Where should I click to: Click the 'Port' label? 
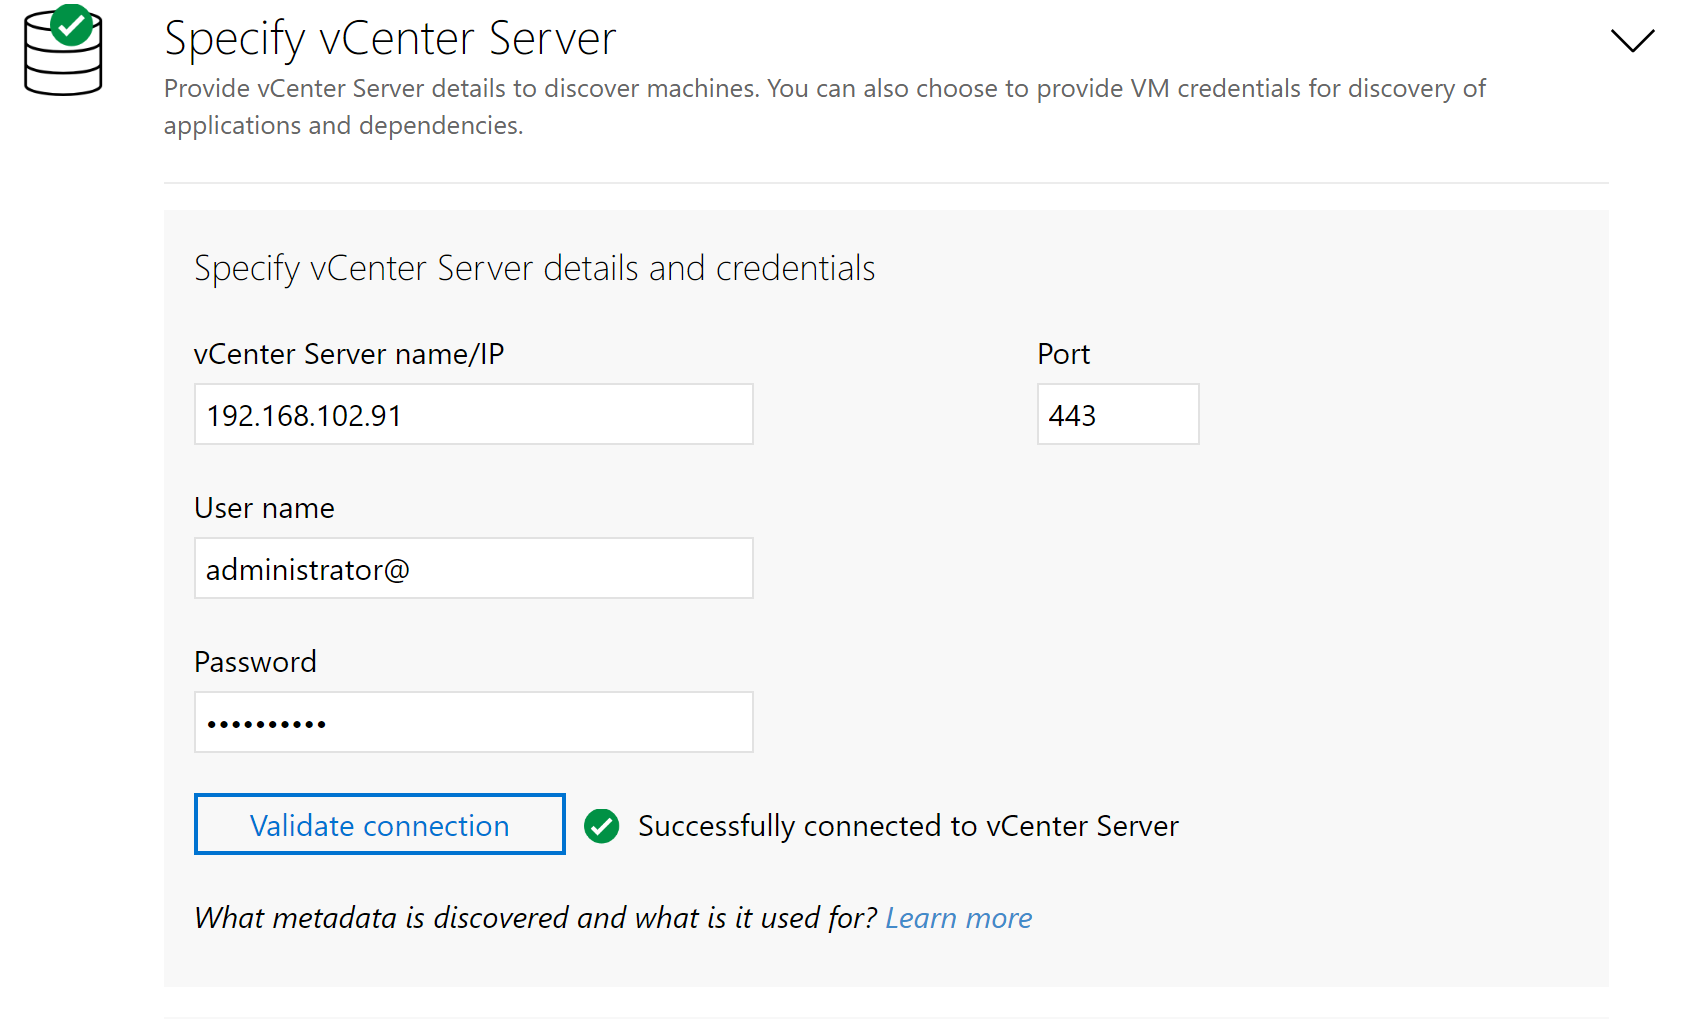(1063, 354)
